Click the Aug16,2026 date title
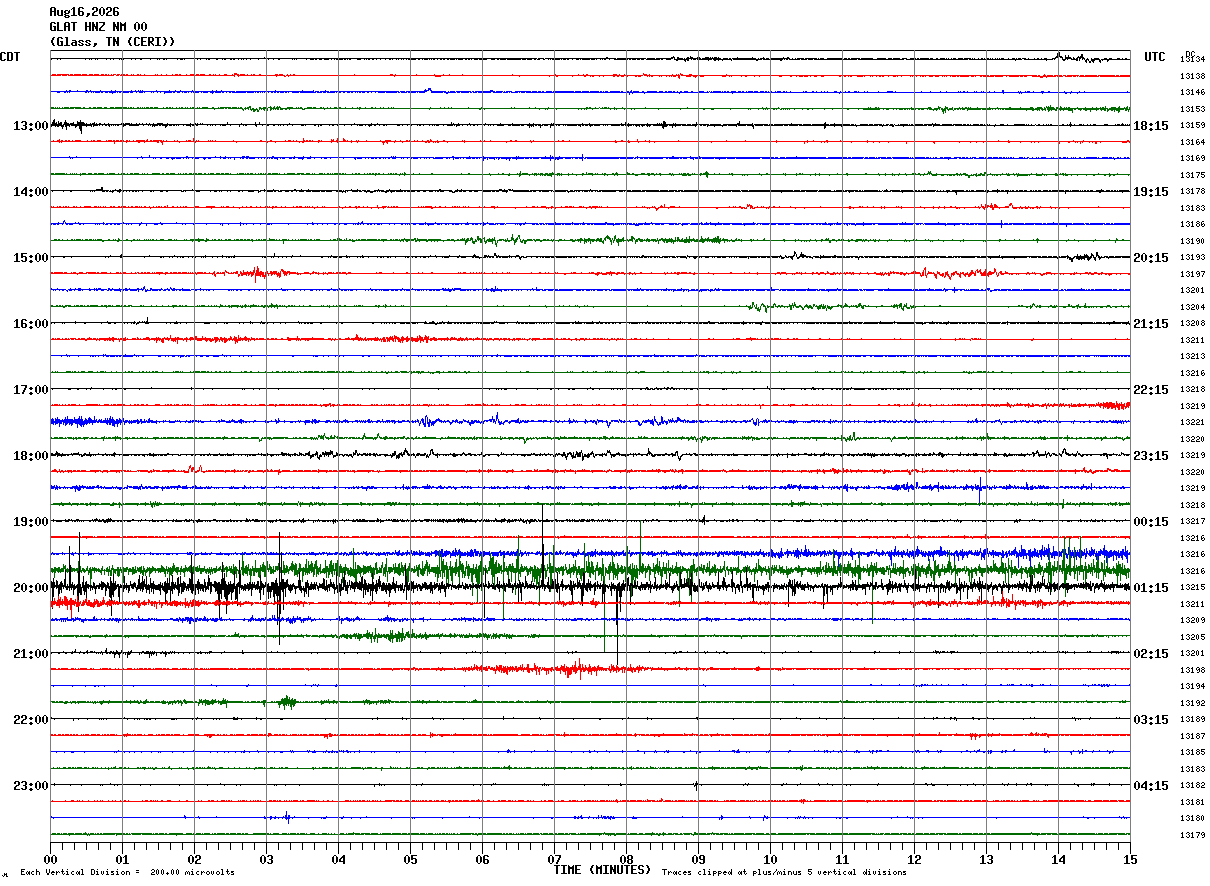1210x886 pixels. click(x=84, y=12)
